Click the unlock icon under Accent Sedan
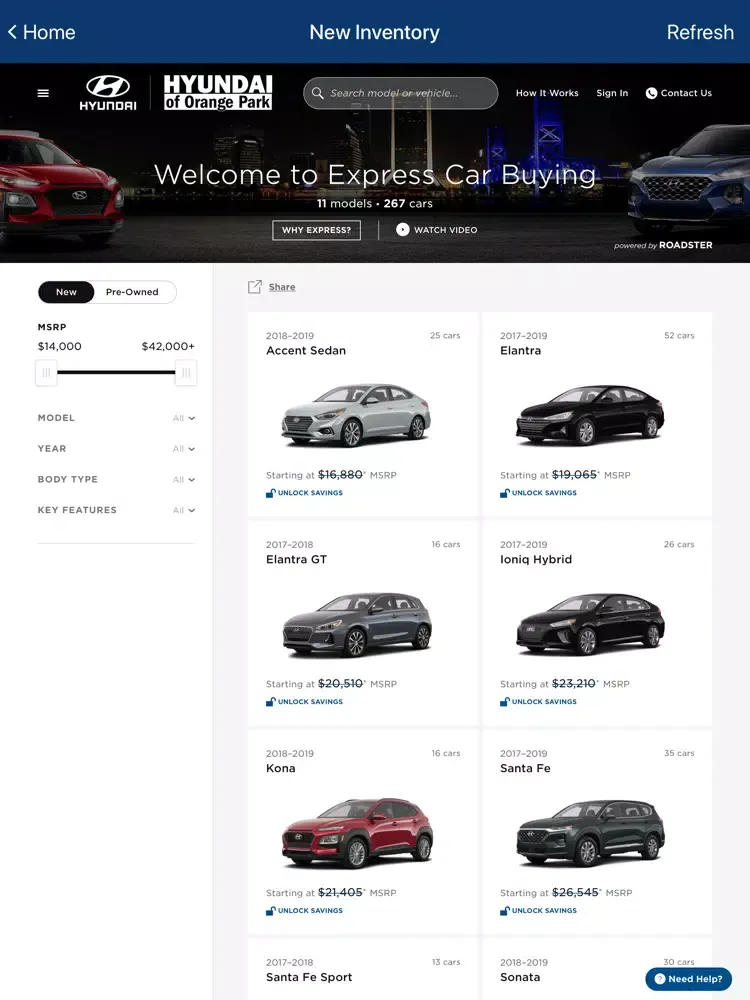The width and height of the screenshot is (750, 1000). (x=270, y=492)
